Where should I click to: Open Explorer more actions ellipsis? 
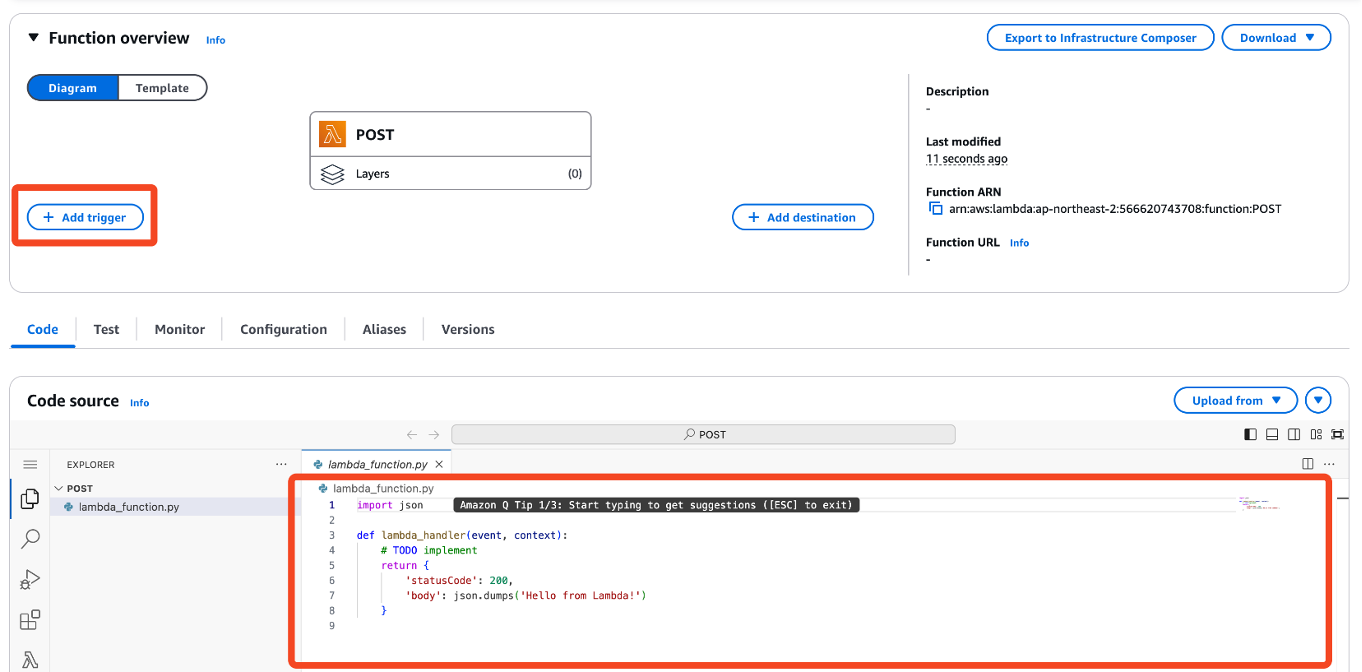[281, 465]
